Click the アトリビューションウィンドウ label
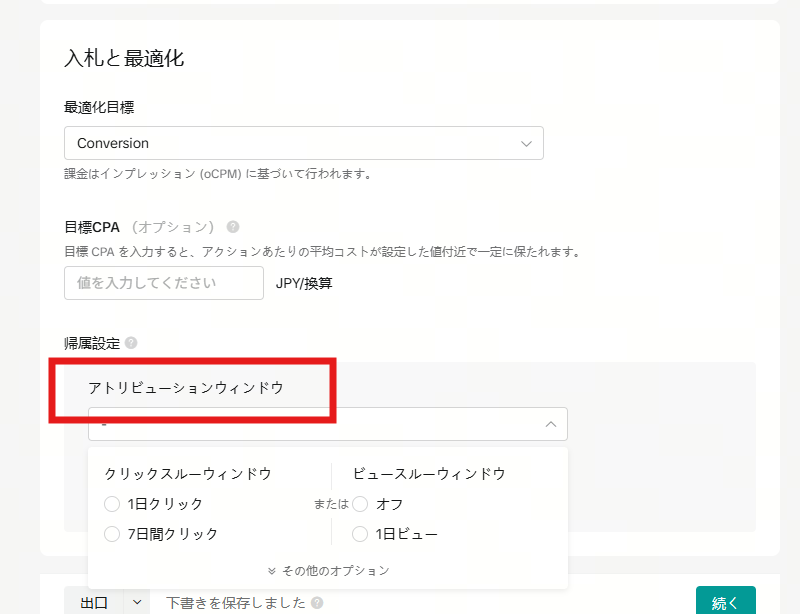 coord(186,388)
